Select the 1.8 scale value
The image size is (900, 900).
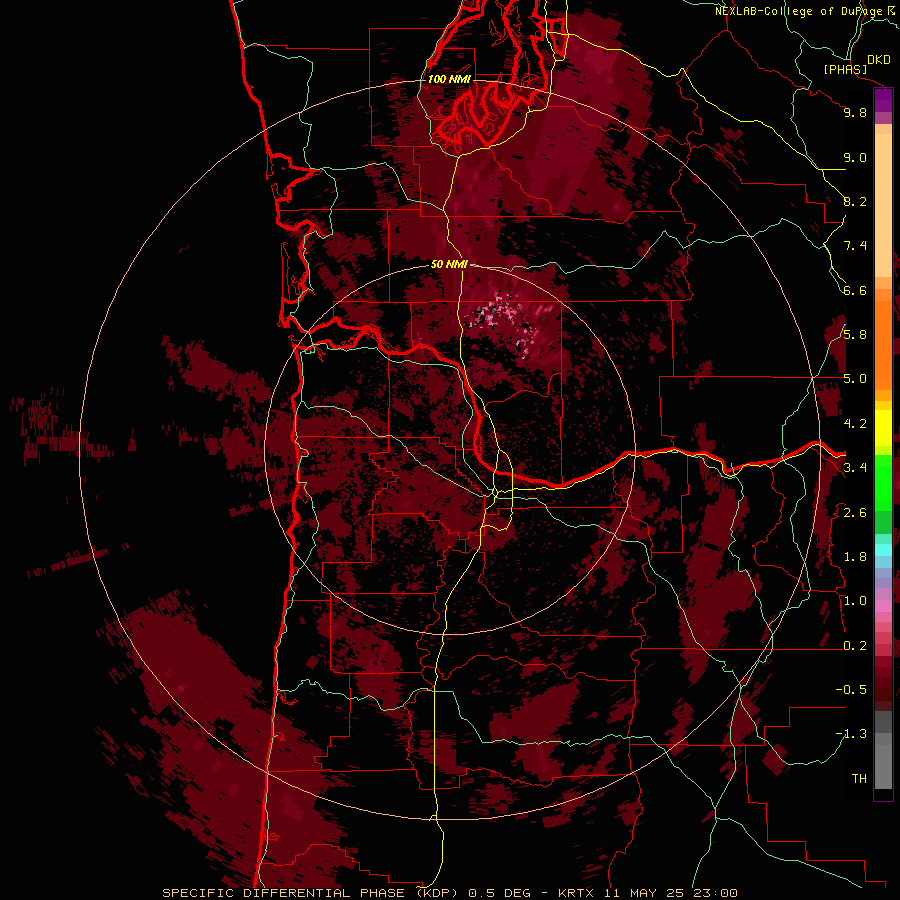[855, 557]
